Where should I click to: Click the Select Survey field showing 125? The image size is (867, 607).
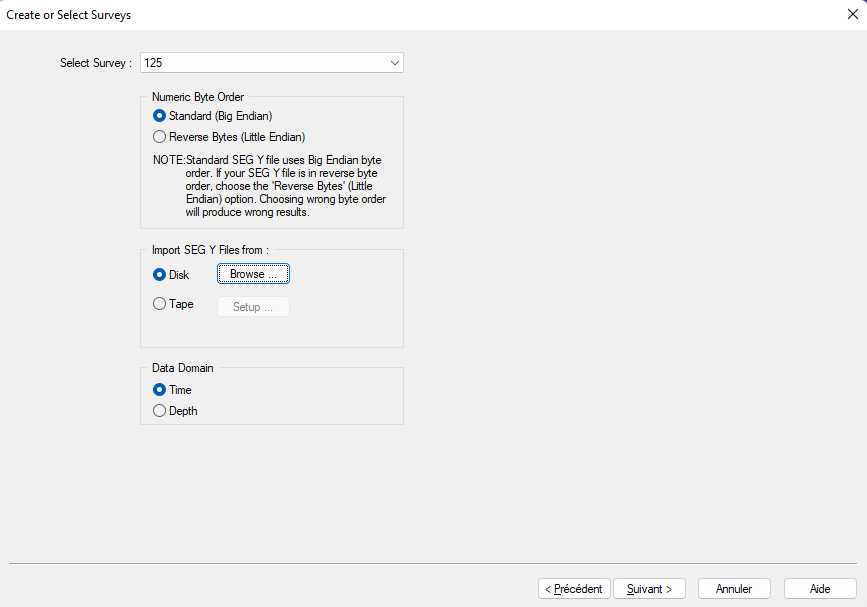[x=262, y=63]
